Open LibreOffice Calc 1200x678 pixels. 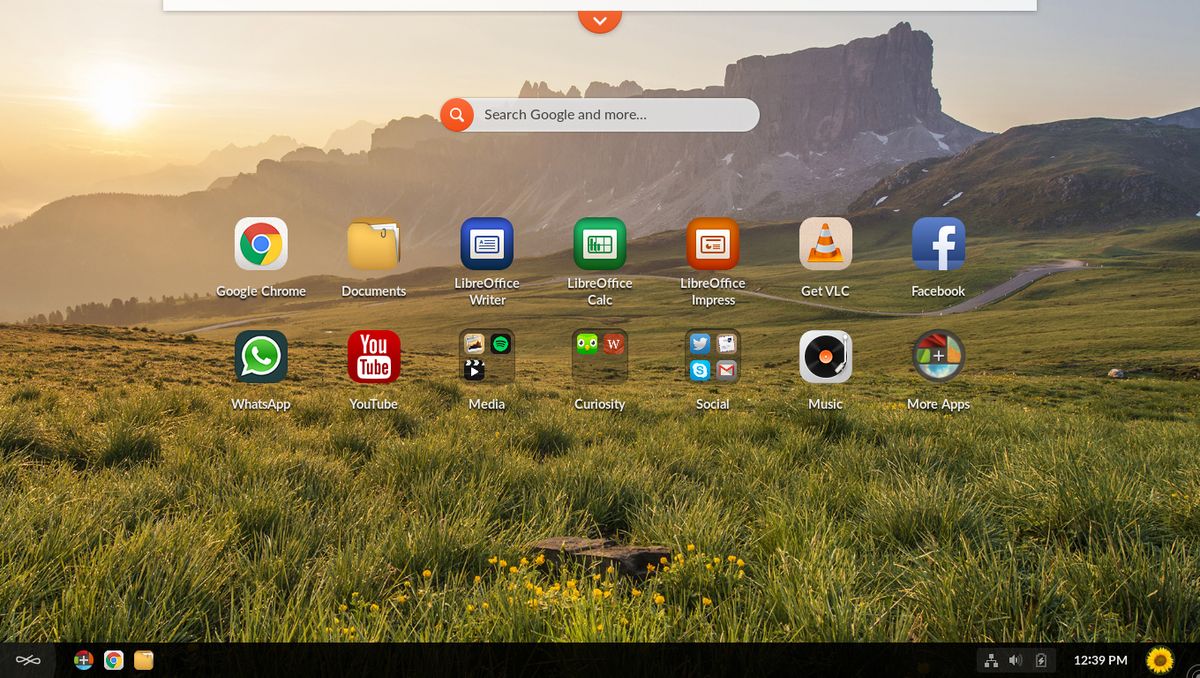600,244
